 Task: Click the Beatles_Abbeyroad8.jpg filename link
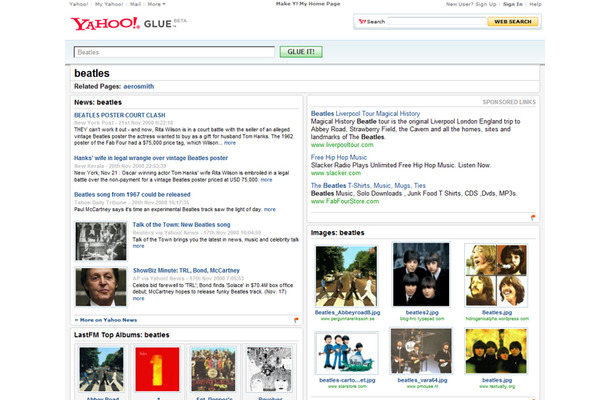347,312
